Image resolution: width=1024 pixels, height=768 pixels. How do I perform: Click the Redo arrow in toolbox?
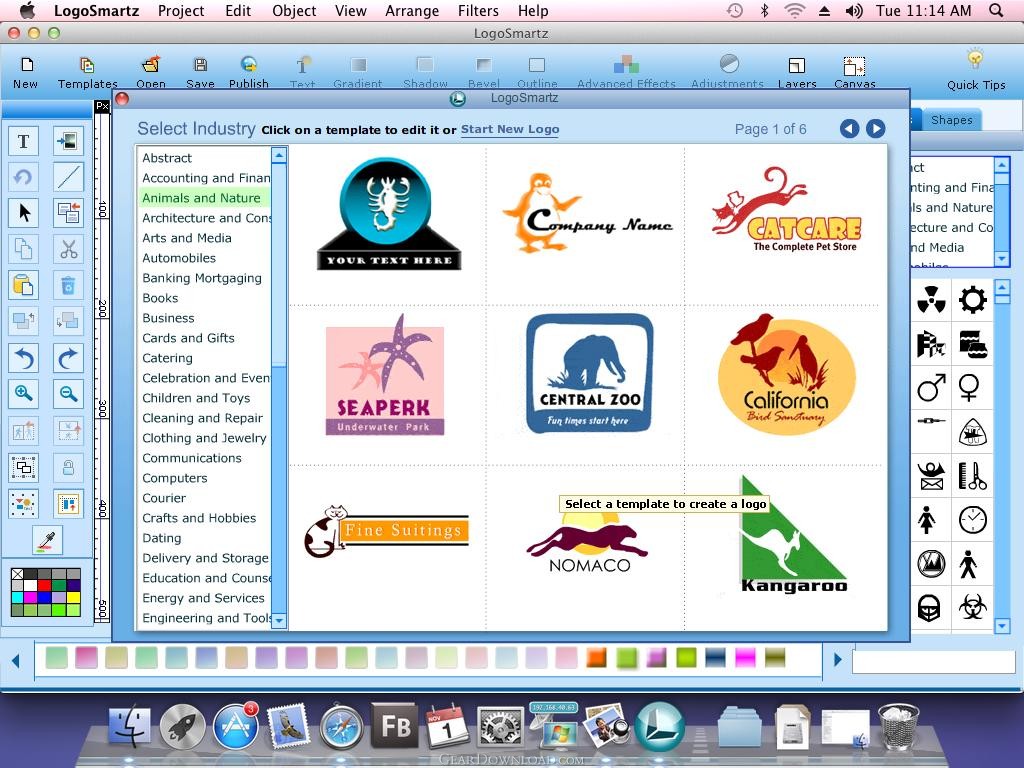tap(68, 358)
